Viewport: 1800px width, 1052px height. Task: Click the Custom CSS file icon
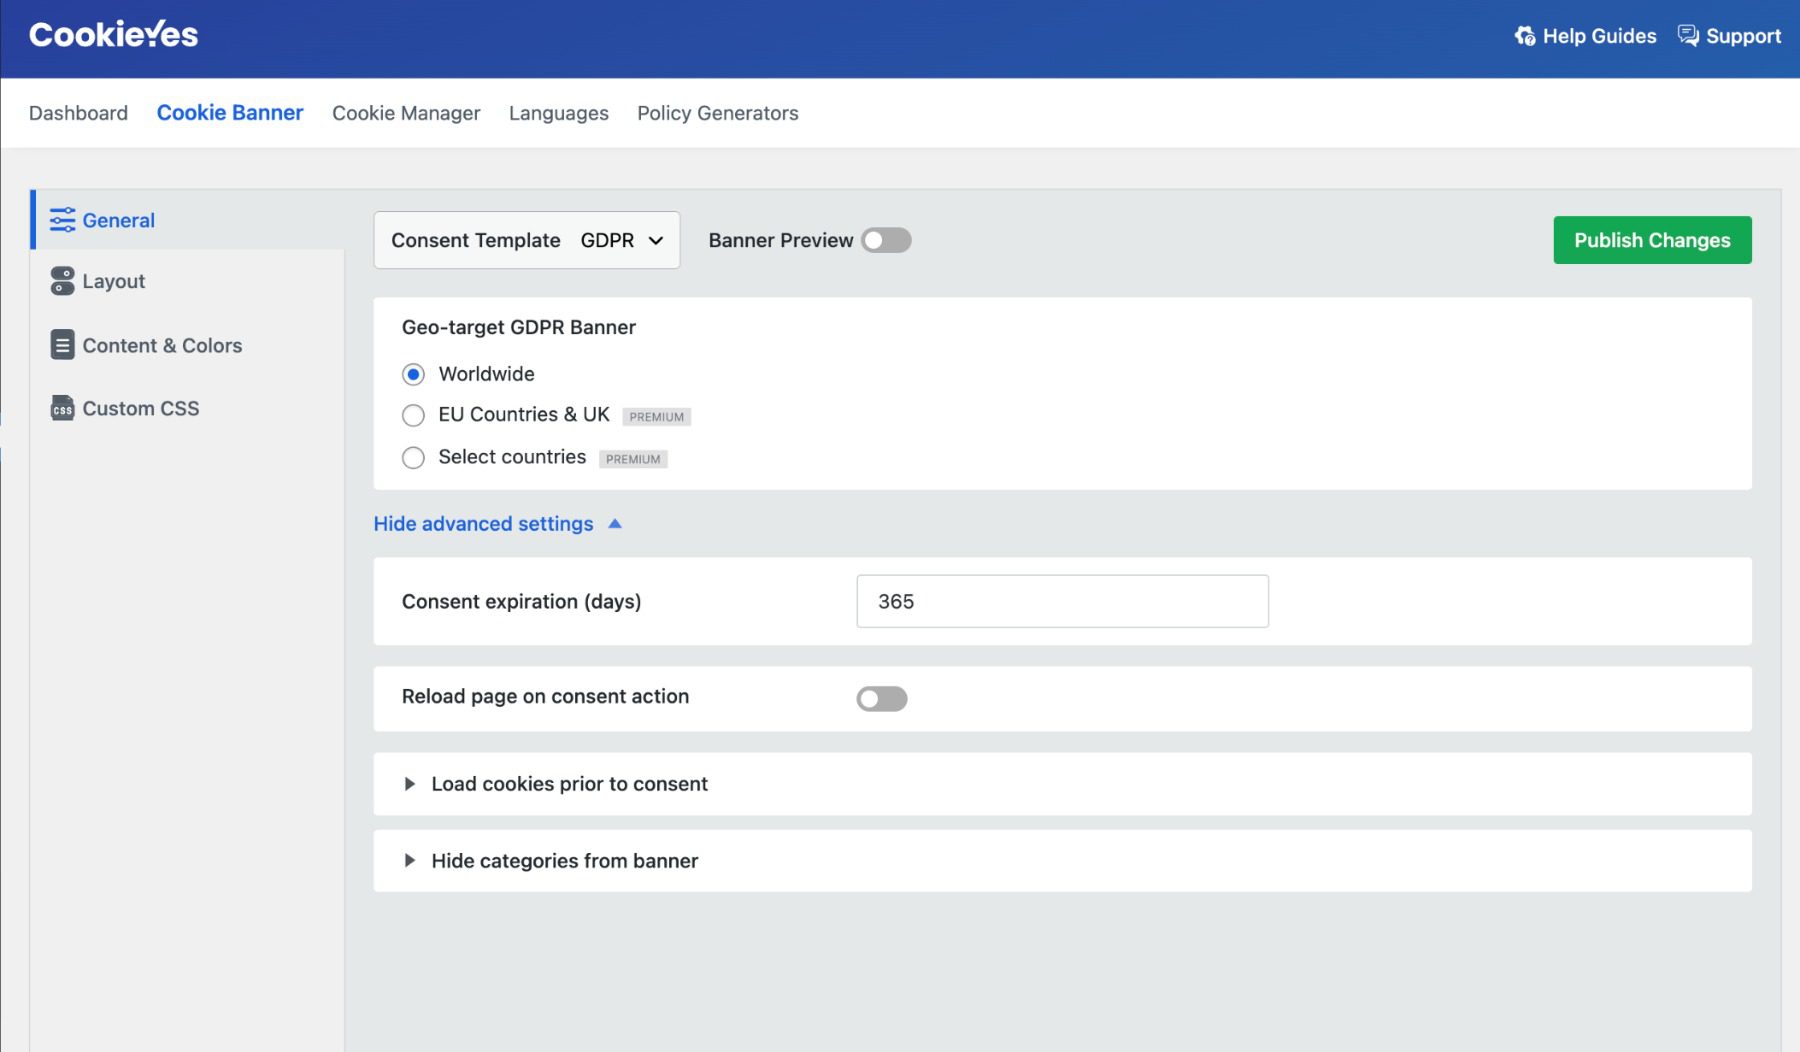(x=62, y=408)
